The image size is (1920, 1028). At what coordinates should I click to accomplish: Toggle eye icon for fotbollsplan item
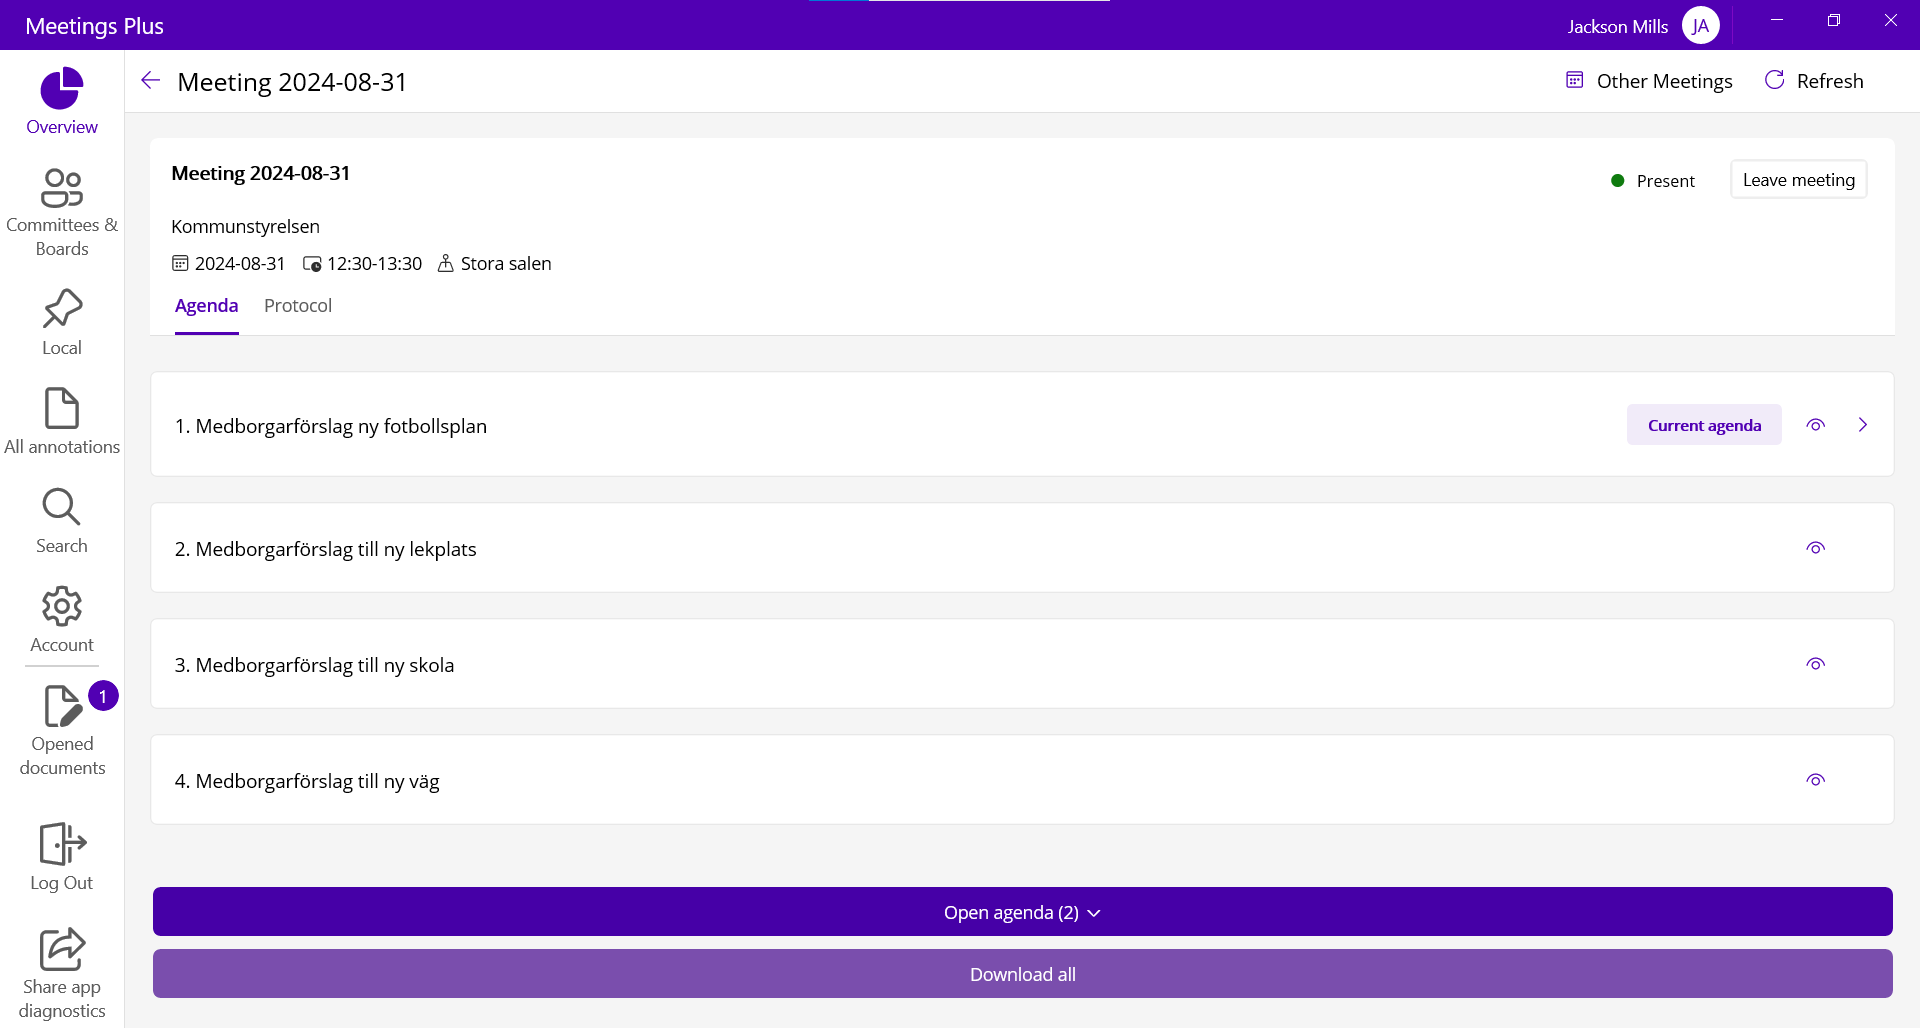point(1816,425)
